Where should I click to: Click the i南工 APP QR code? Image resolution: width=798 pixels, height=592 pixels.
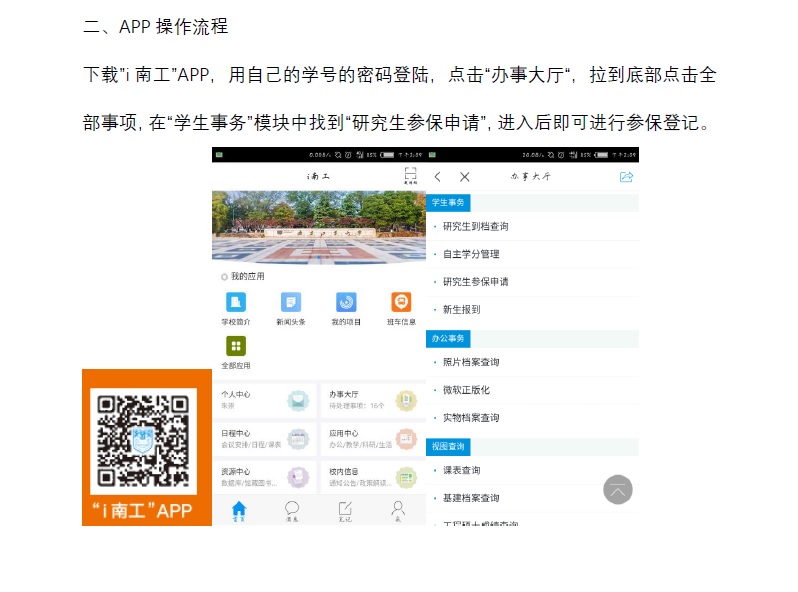tap(144, 441)
